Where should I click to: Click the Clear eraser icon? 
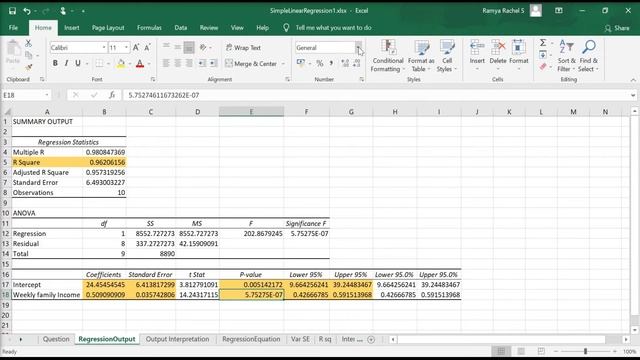coord(543,67)
